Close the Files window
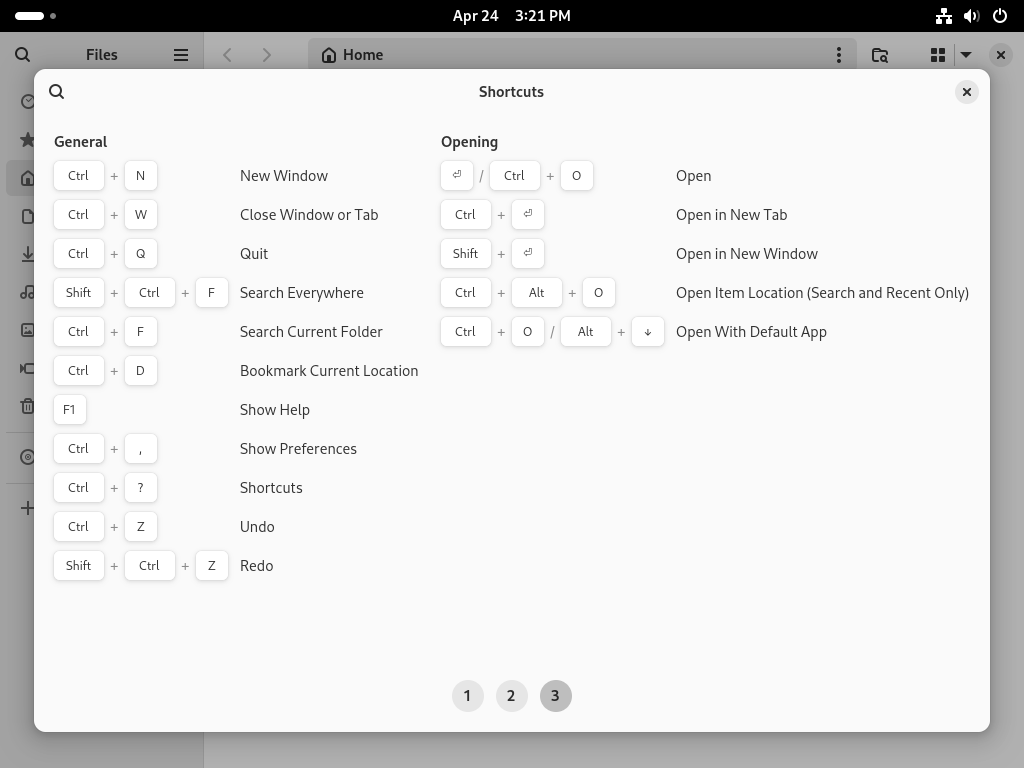The height and width of the screenshot is (768, 1024). click(1000, 55)
